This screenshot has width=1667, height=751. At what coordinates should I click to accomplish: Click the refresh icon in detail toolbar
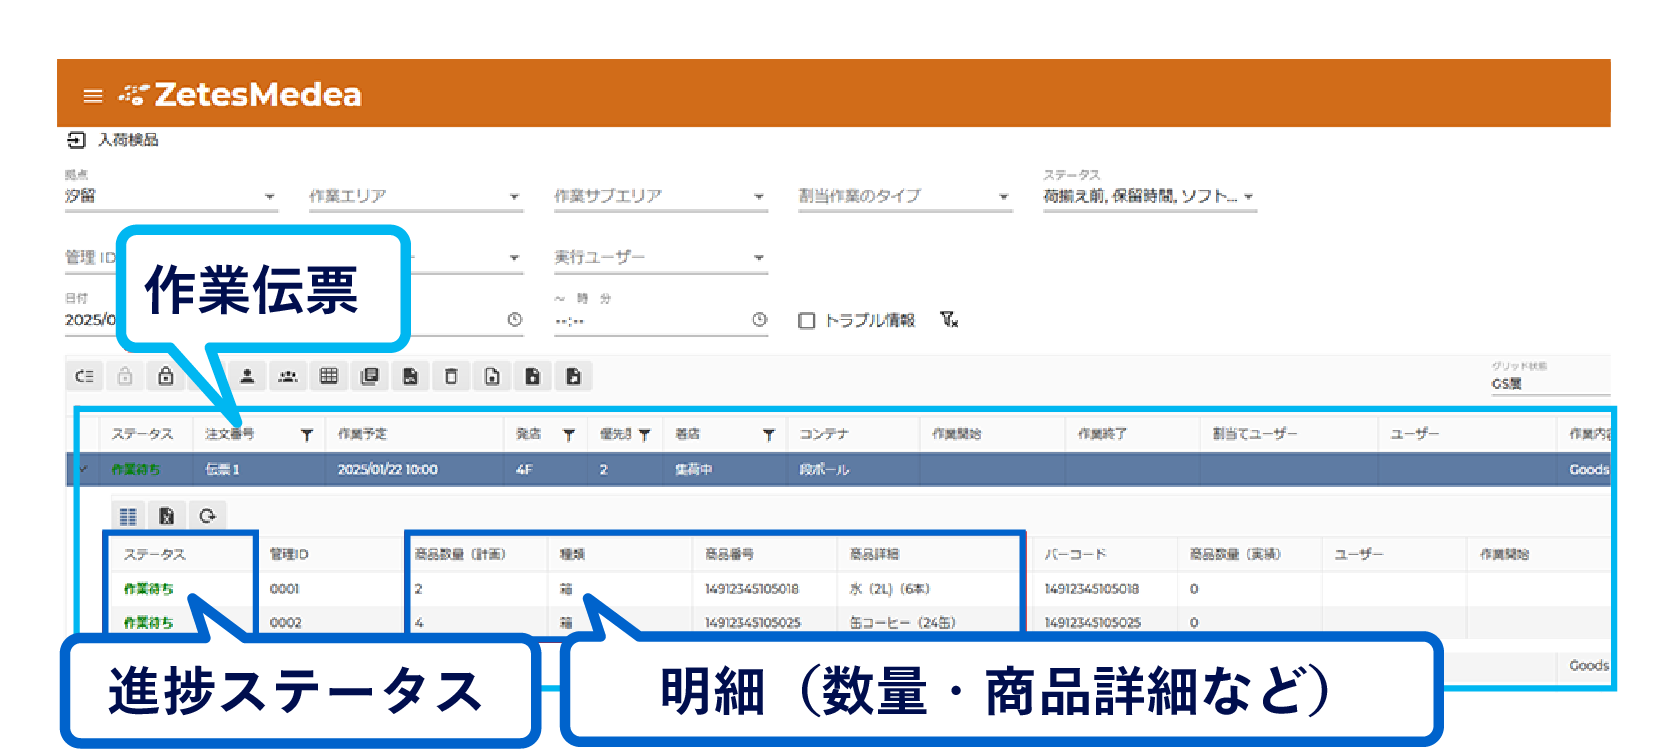(207, 516)
